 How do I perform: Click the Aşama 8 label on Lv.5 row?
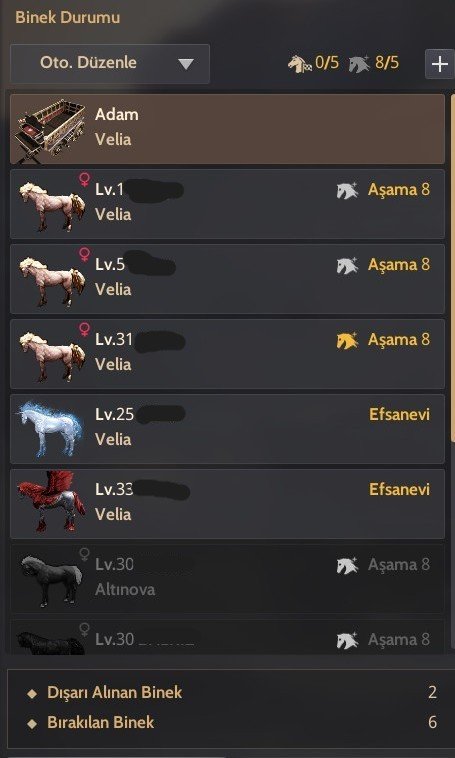[x=398, y=265]
